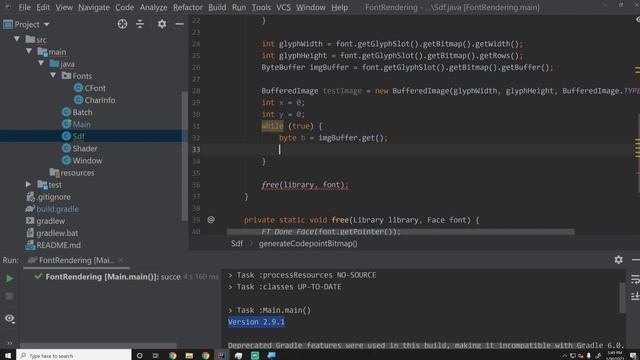Collapse the java folder
The image size is (640, 360).
point(41,63)
